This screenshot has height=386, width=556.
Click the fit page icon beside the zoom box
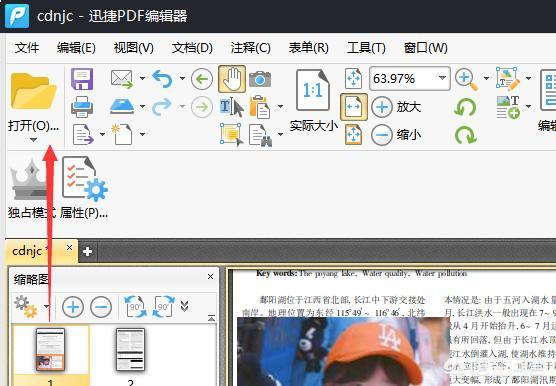point(354,78)
